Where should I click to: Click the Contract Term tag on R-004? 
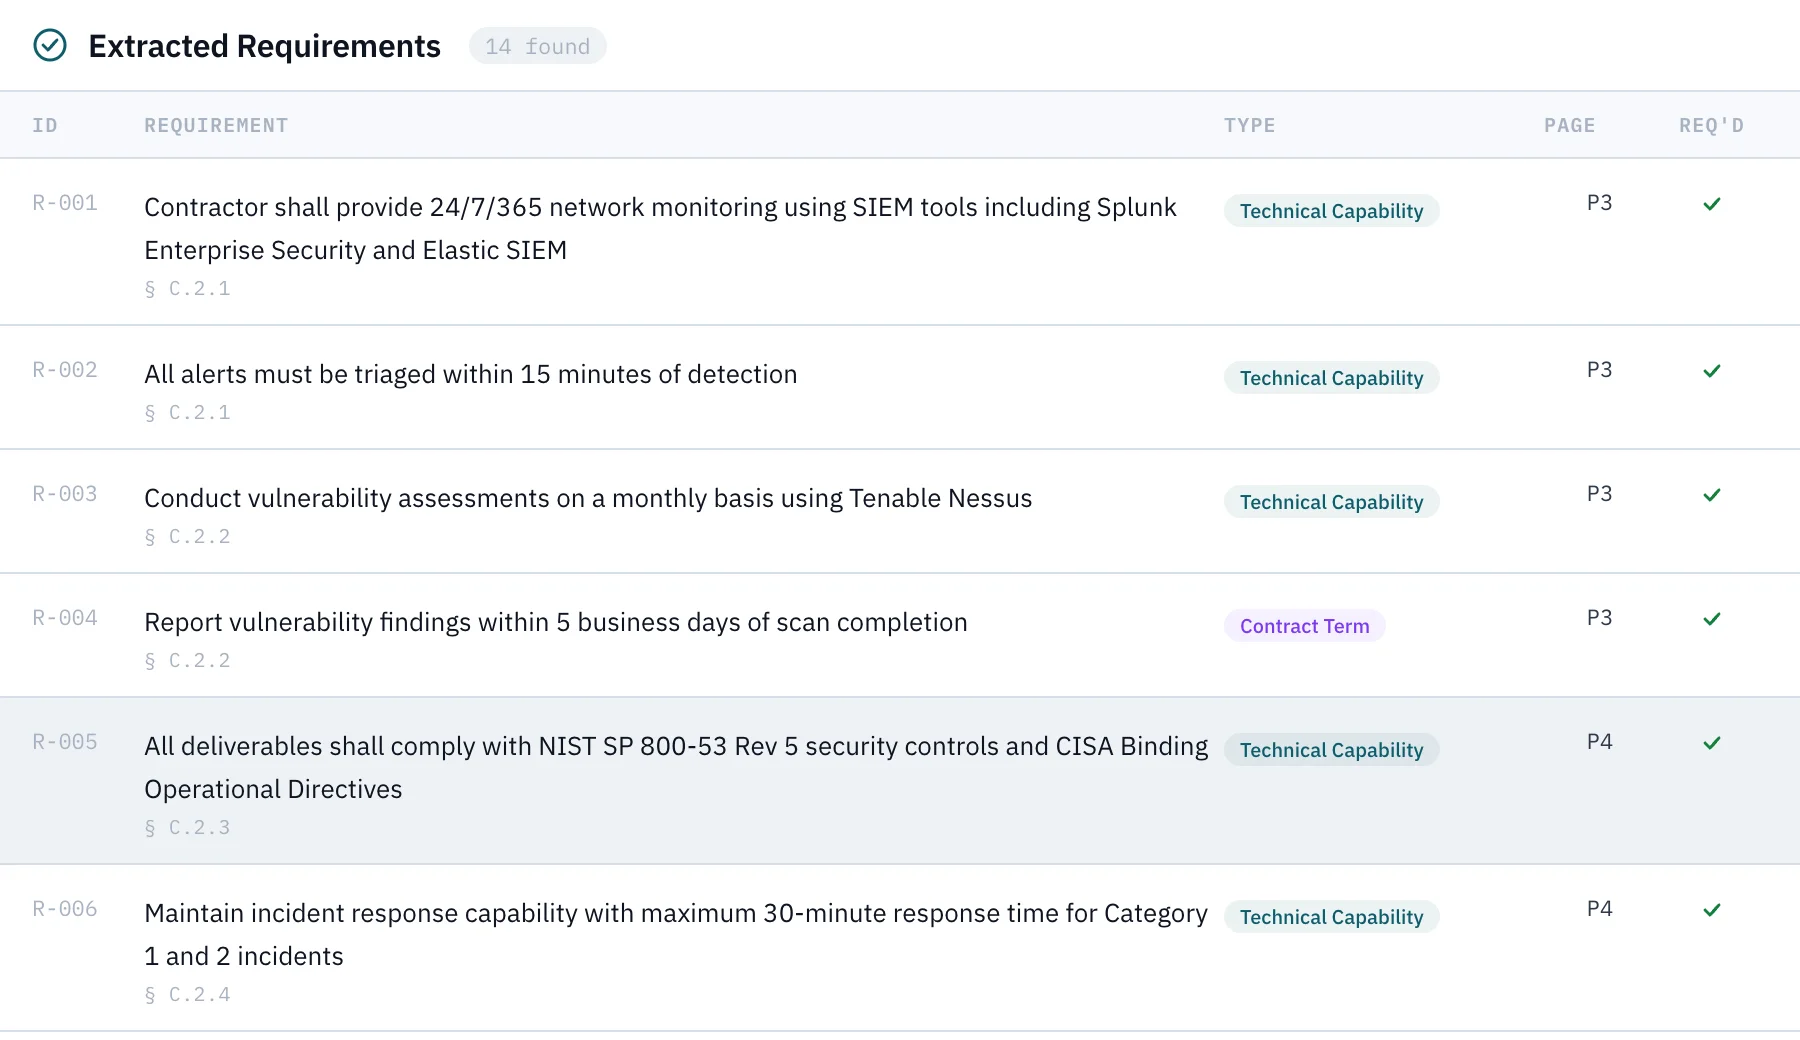[x=1304, y=626]
